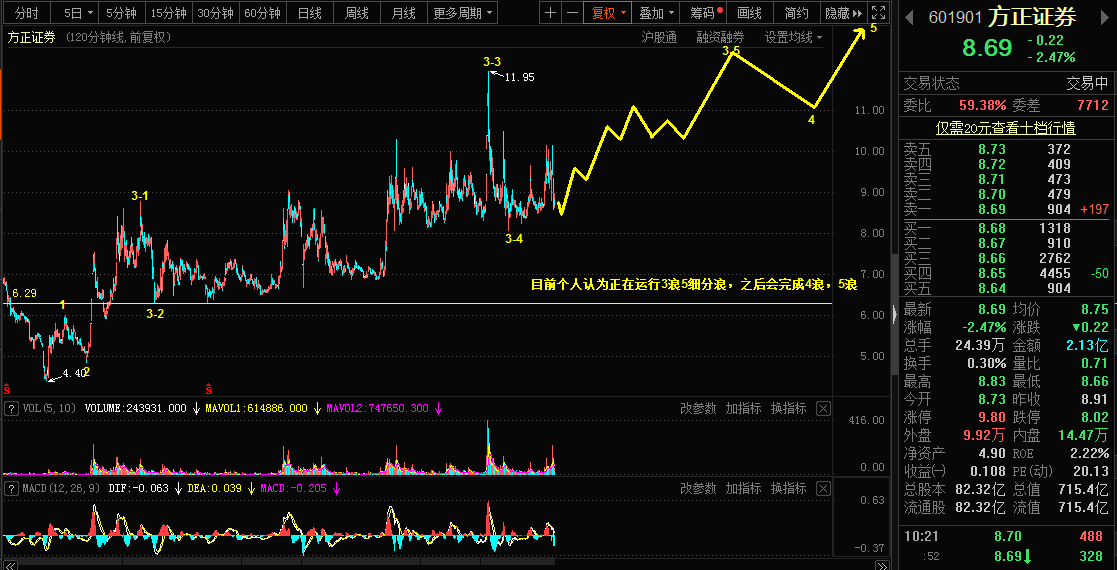Open help icon for VOL indicator
Screen dimensions: 1117x570
(x=11, y=408)
